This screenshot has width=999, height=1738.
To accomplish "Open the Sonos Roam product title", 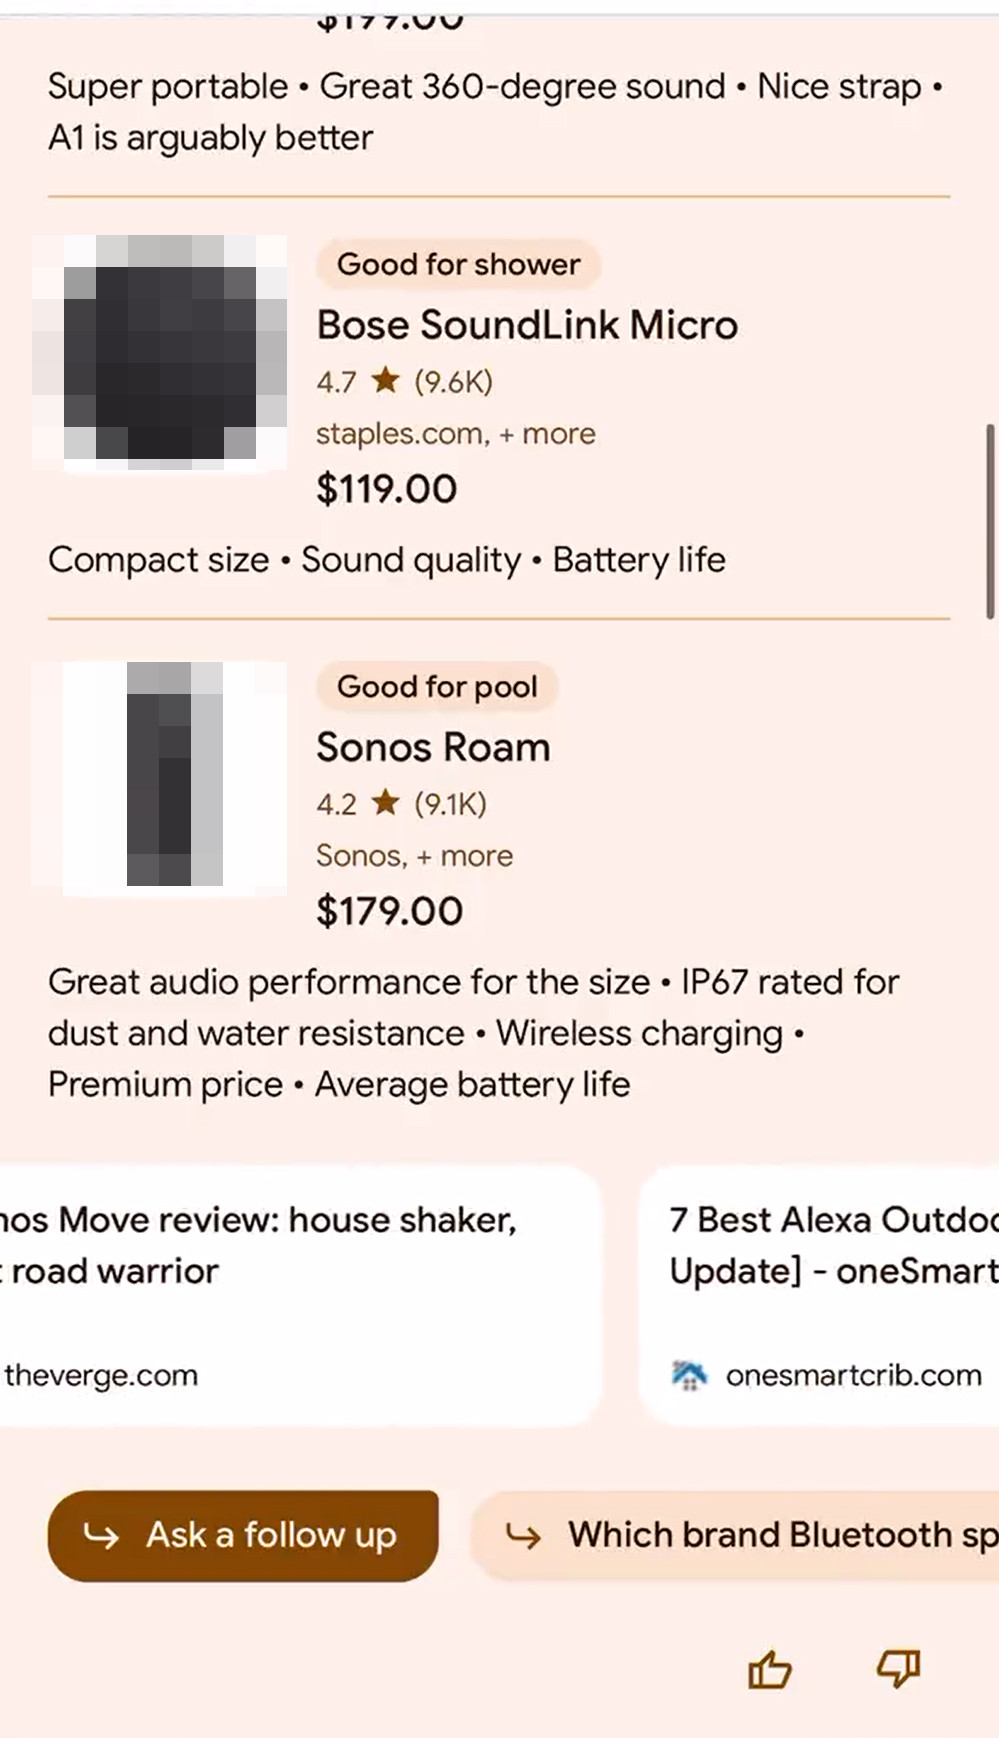I will pyautogui.click(x=433, y=747).
